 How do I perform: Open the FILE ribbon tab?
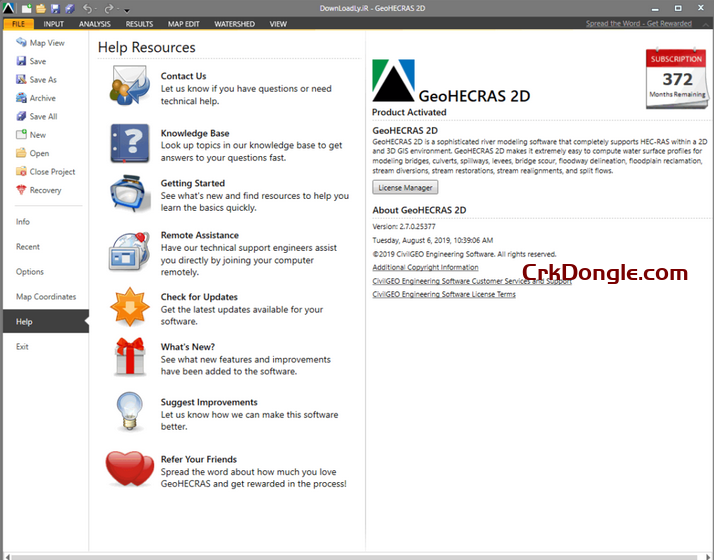(x=19, y=24)
